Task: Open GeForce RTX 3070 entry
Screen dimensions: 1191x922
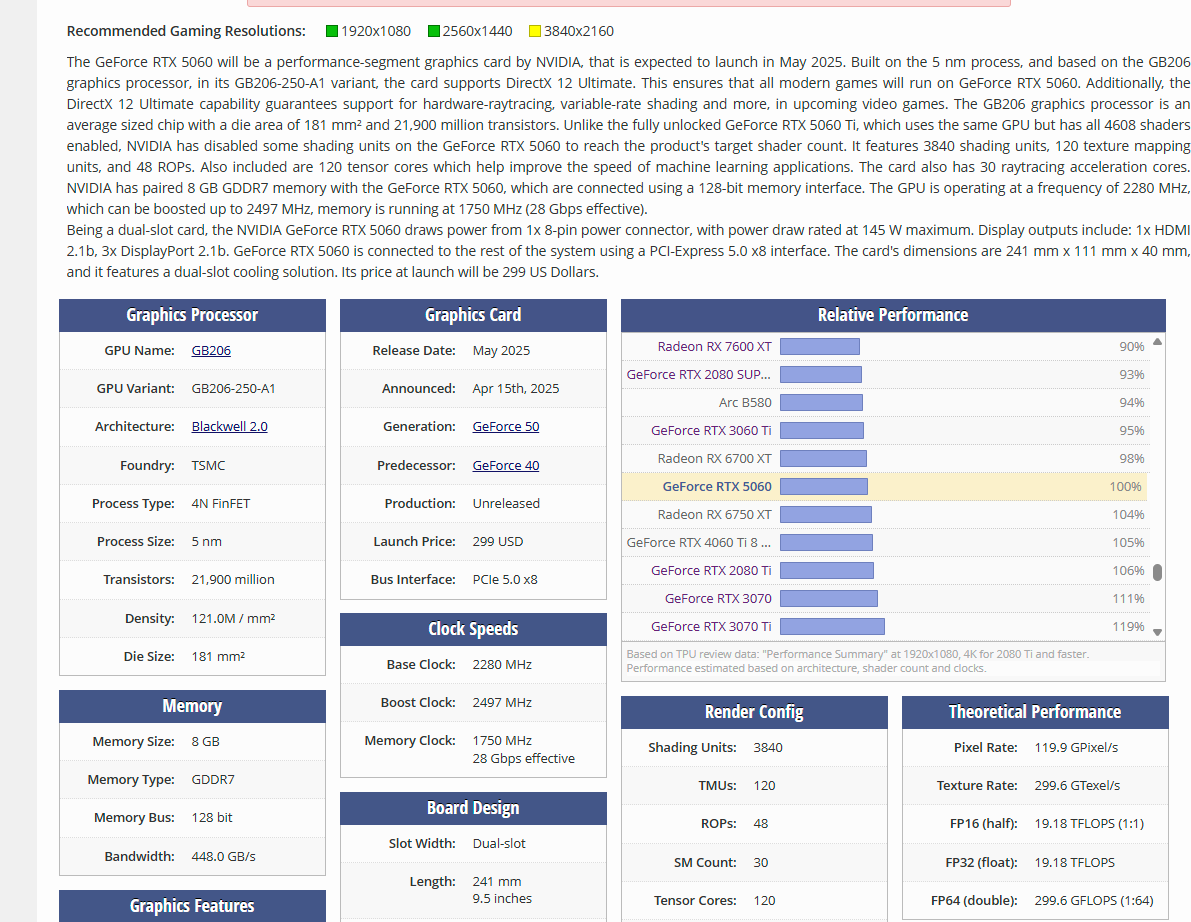Action: point(718,598)
